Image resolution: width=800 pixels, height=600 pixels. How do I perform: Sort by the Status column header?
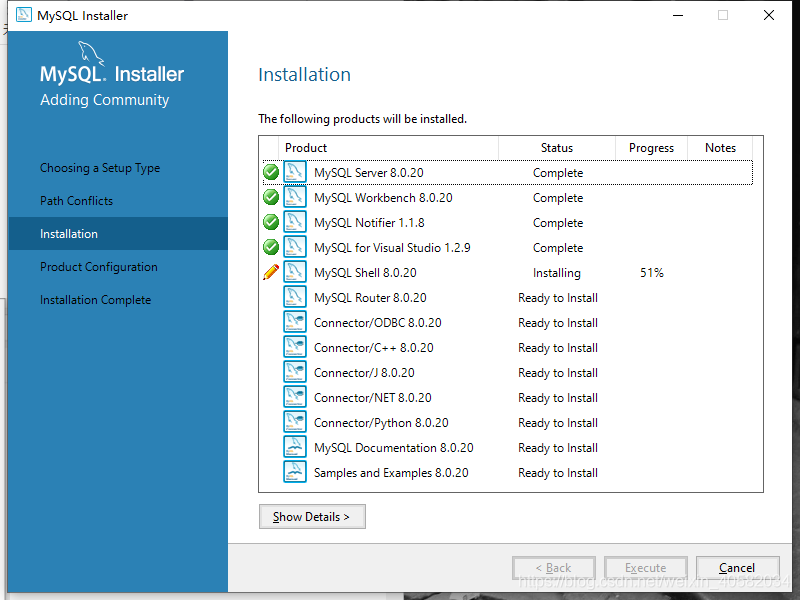click(x=557, y=148)
